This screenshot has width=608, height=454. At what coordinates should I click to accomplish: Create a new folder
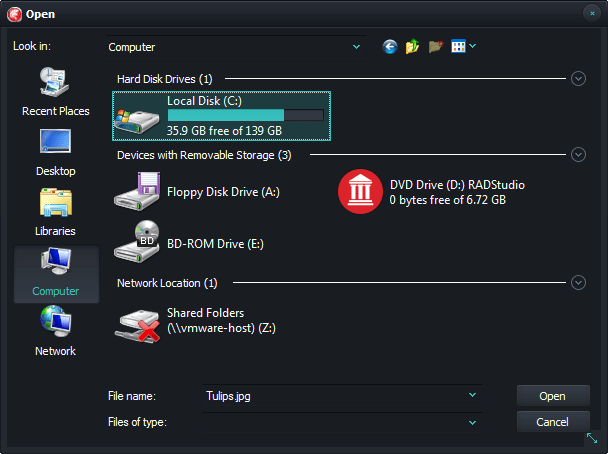[435, 47]
